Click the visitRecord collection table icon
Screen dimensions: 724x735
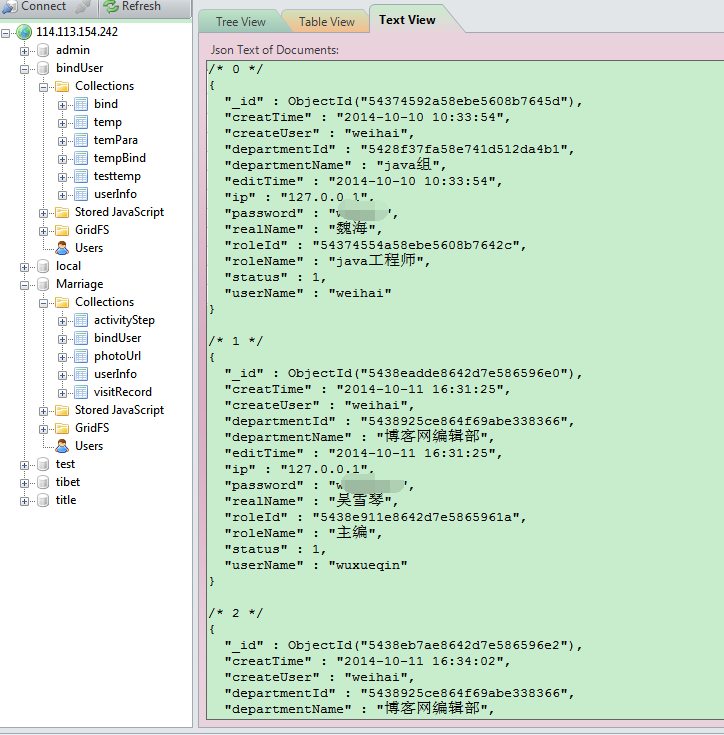[x=81, y=392]
